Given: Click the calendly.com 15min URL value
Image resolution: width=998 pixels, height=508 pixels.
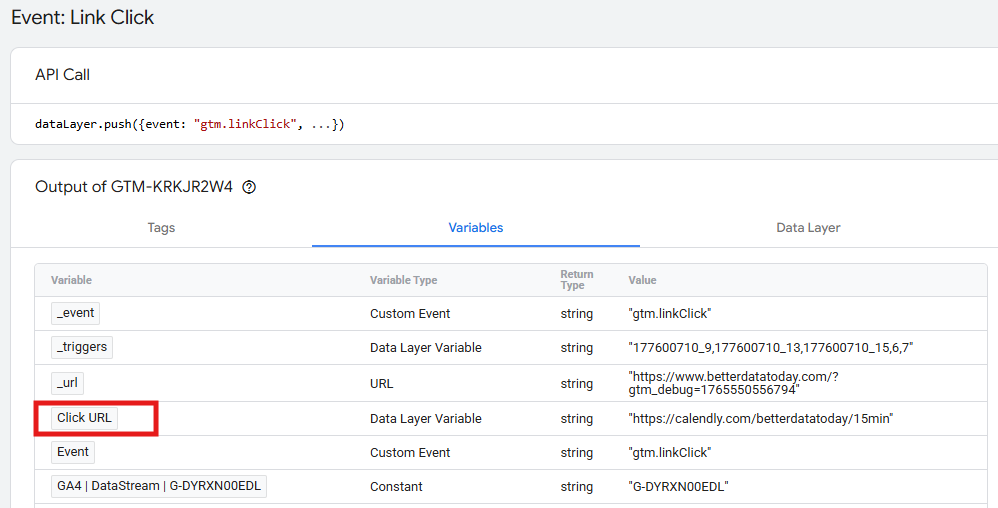Looking at the screenshot, I should pyautogui.click(x=761, y=419).
